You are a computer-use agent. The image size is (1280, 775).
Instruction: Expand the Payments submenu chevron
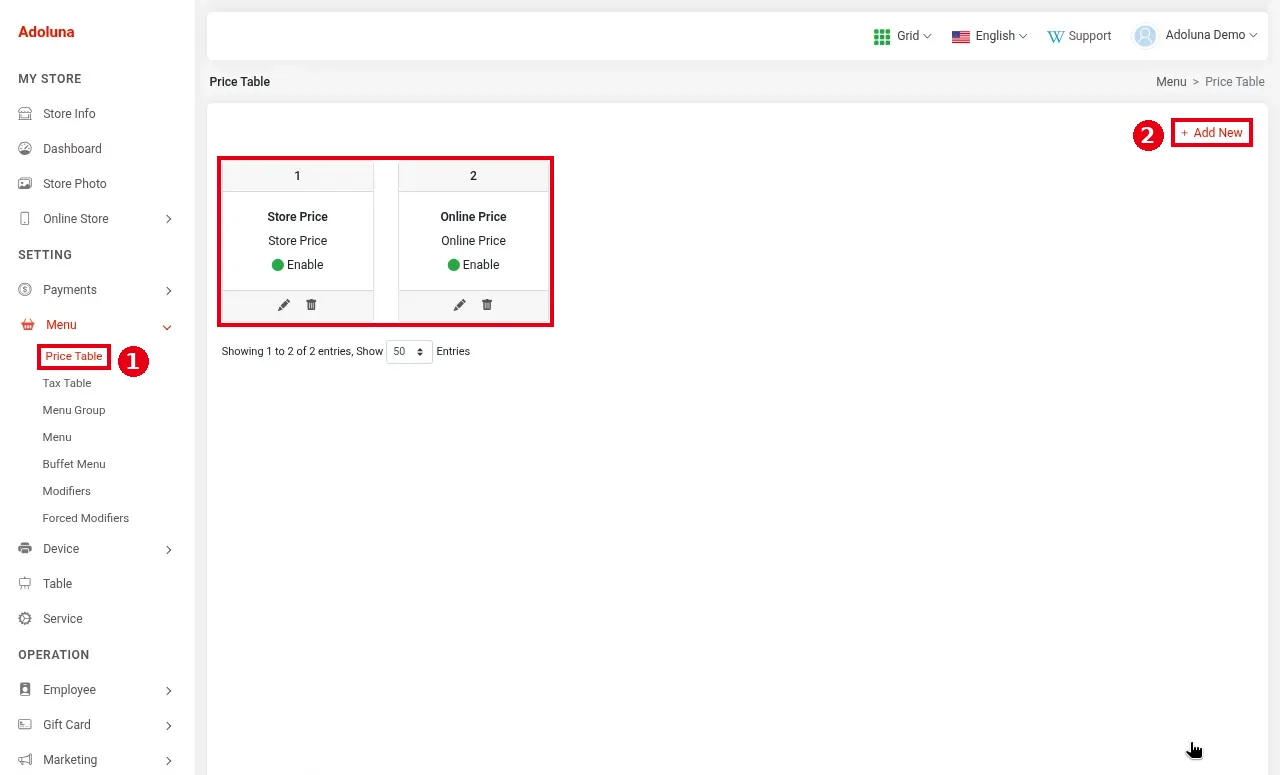pyautogui.click(x=168, y=291)
